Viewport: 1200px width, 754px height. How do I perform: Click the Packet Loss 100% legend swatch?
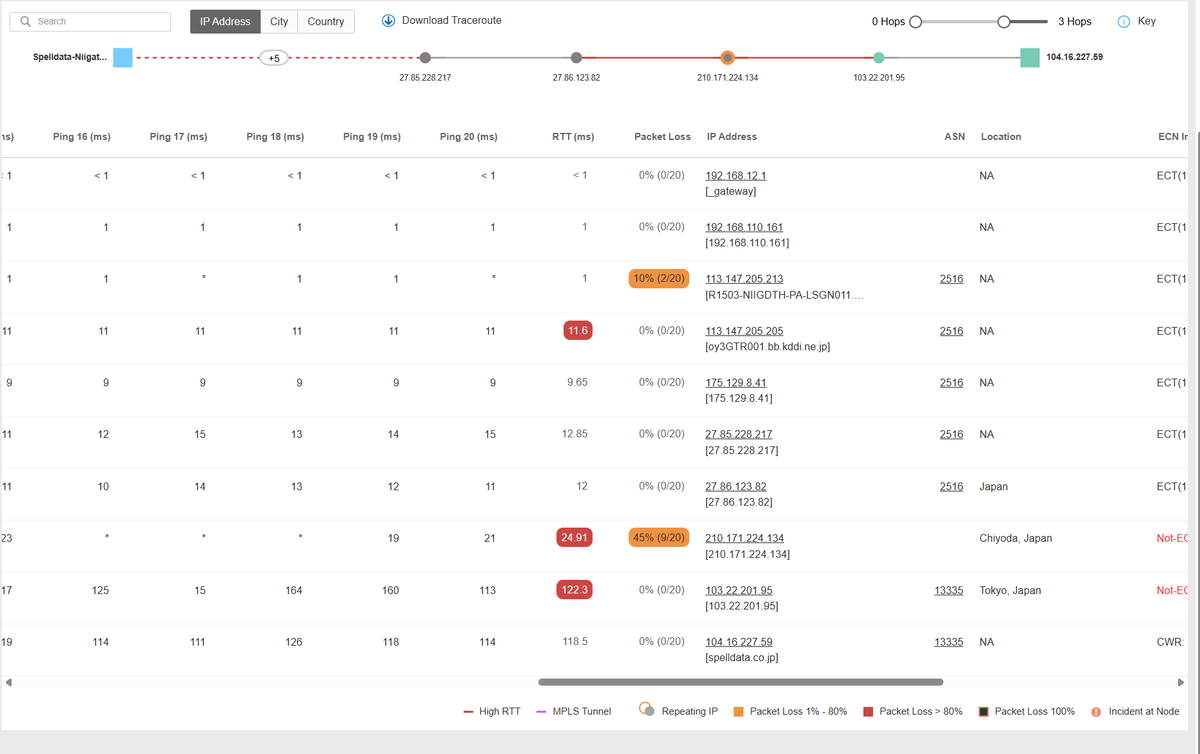click(983, 712)
